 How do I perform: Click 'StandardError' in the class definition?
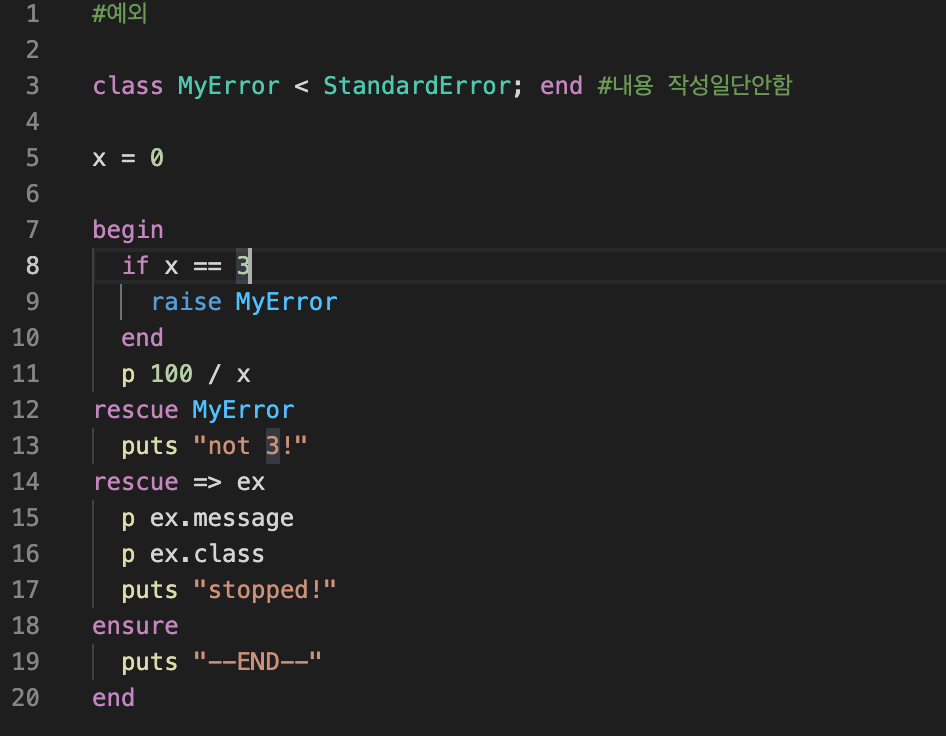[417, 86]
